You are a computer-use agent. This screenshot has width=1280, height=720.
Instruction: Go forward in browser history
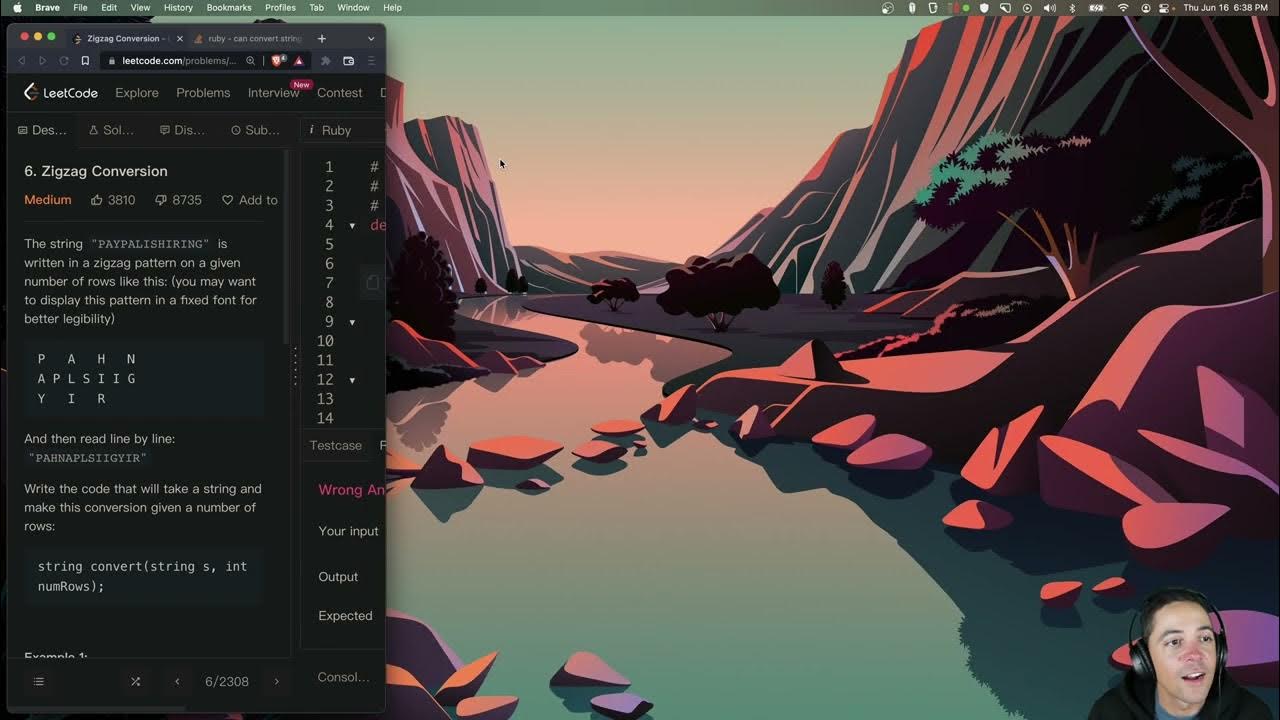point(43,61)
